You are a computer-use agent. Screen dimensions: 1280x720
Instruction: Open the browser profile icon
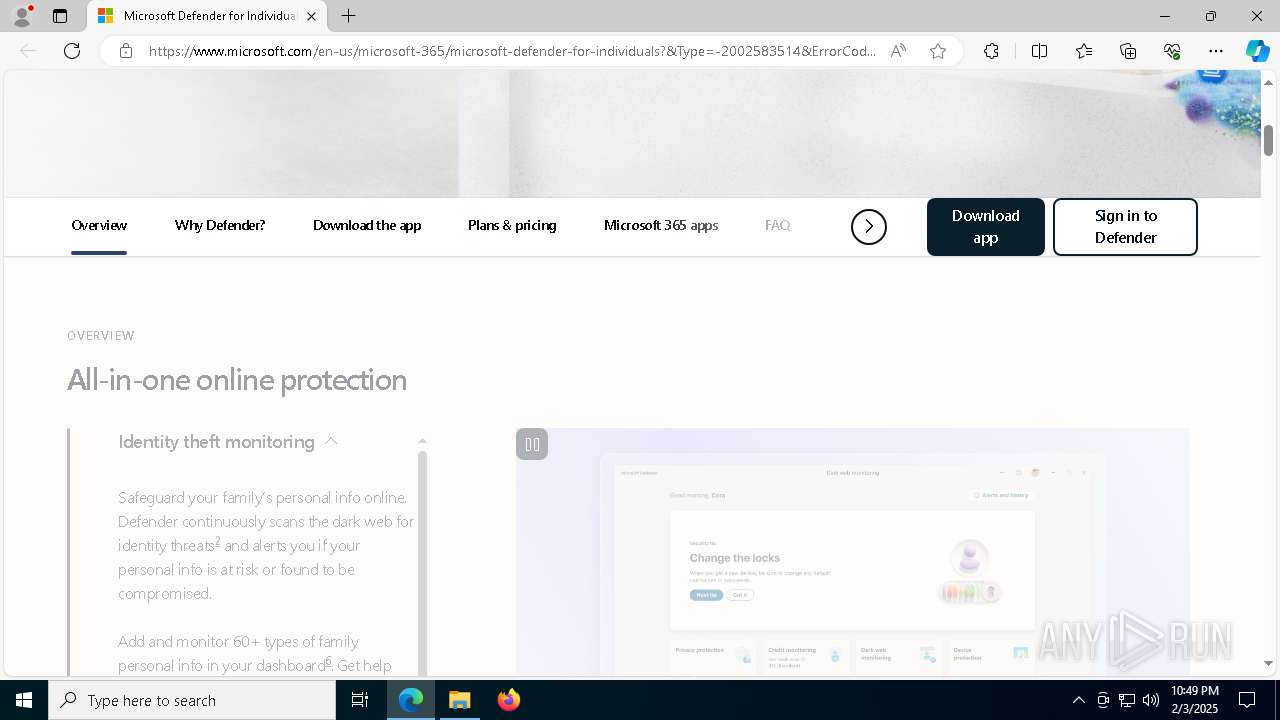22,16
